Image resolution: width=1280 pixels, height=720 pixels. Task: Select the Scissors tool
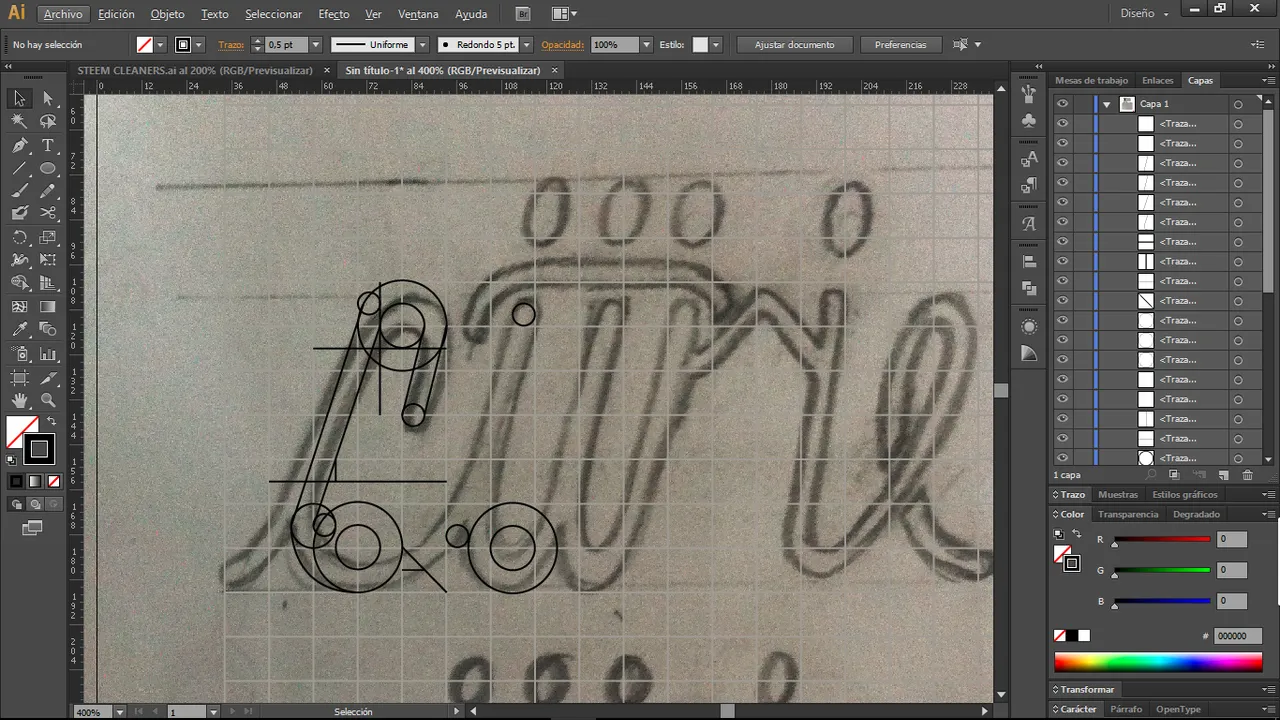click(47, 213)
